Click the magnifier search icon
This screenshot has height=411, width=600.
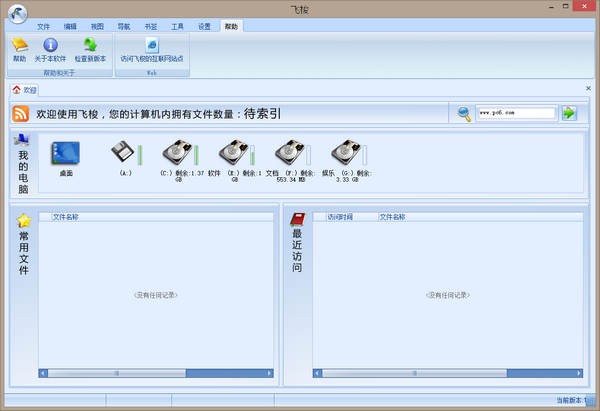pos(464,114)
